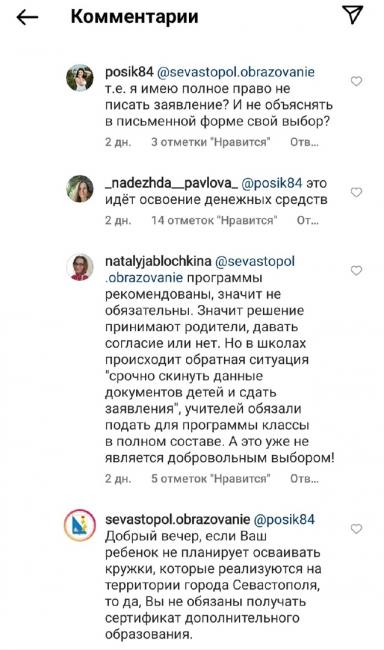Open sevastopol.obrazovanie logo avatar

[80, 525]
